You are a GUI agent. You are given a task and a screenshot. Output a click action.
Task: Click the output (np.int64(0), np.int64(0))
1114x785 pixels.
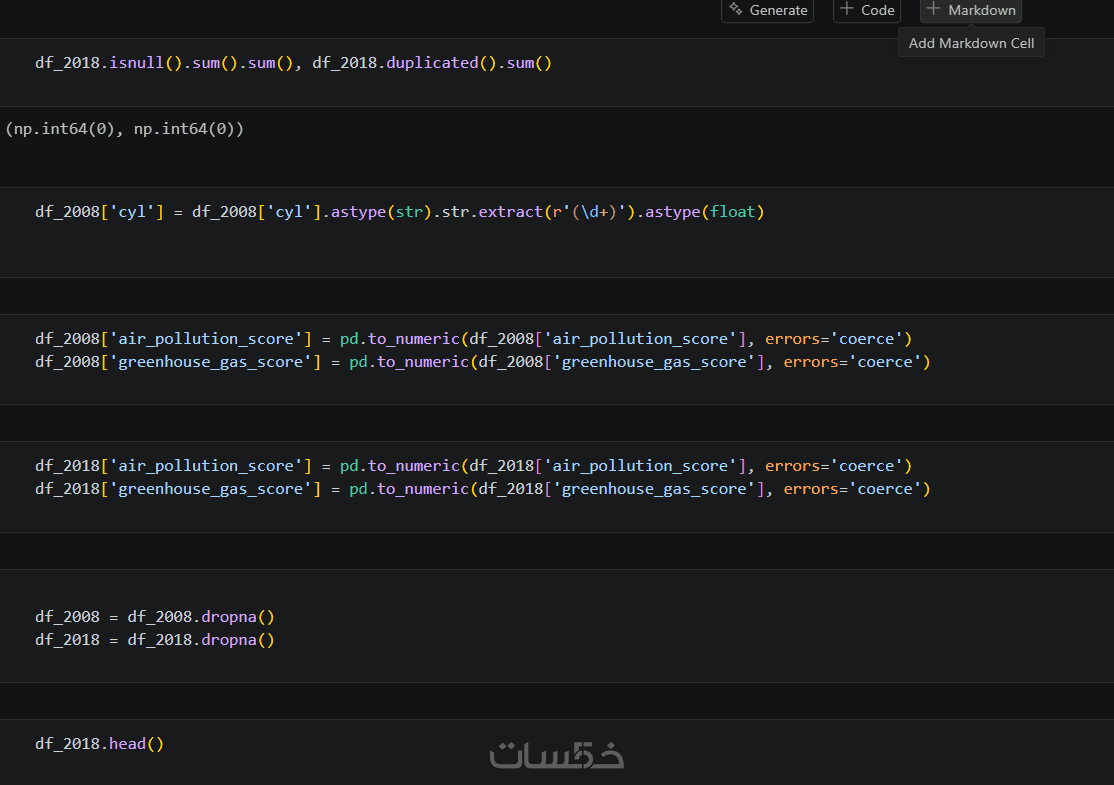click(x=124, y=129)
